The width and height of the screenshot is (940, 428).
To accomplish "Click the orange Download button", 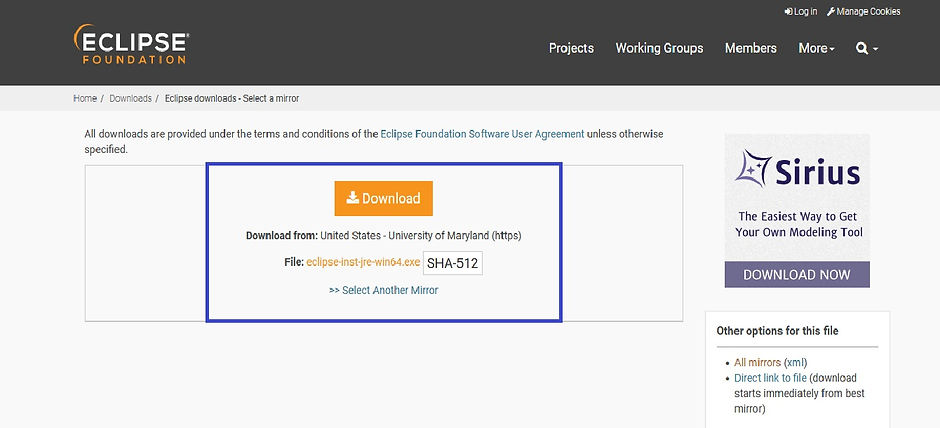I will (x=384, y=198).
